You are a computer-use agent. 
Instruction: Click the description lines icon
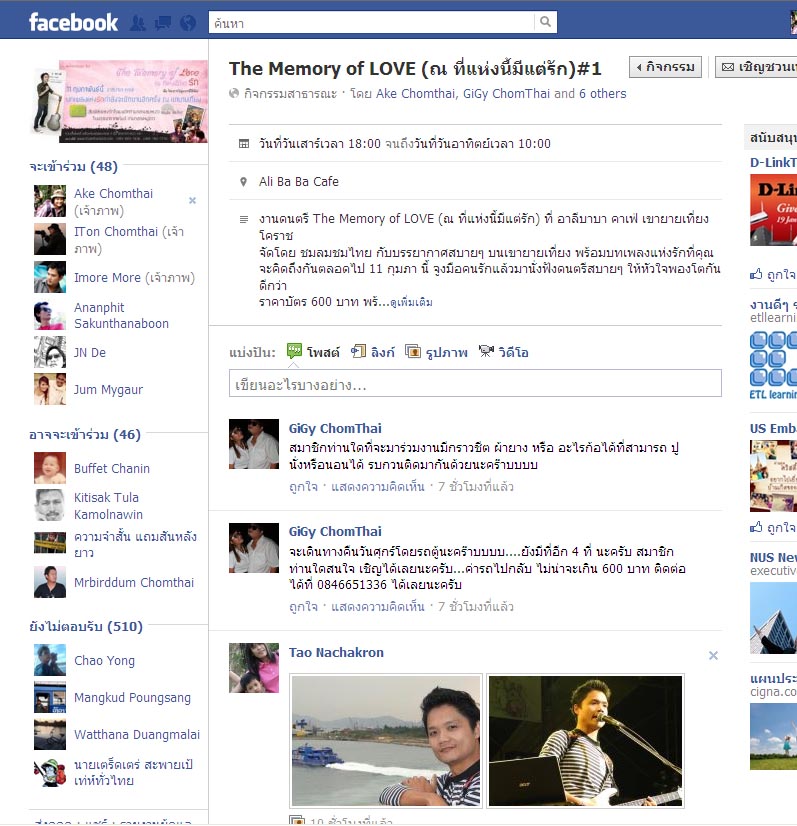point(244,219)
